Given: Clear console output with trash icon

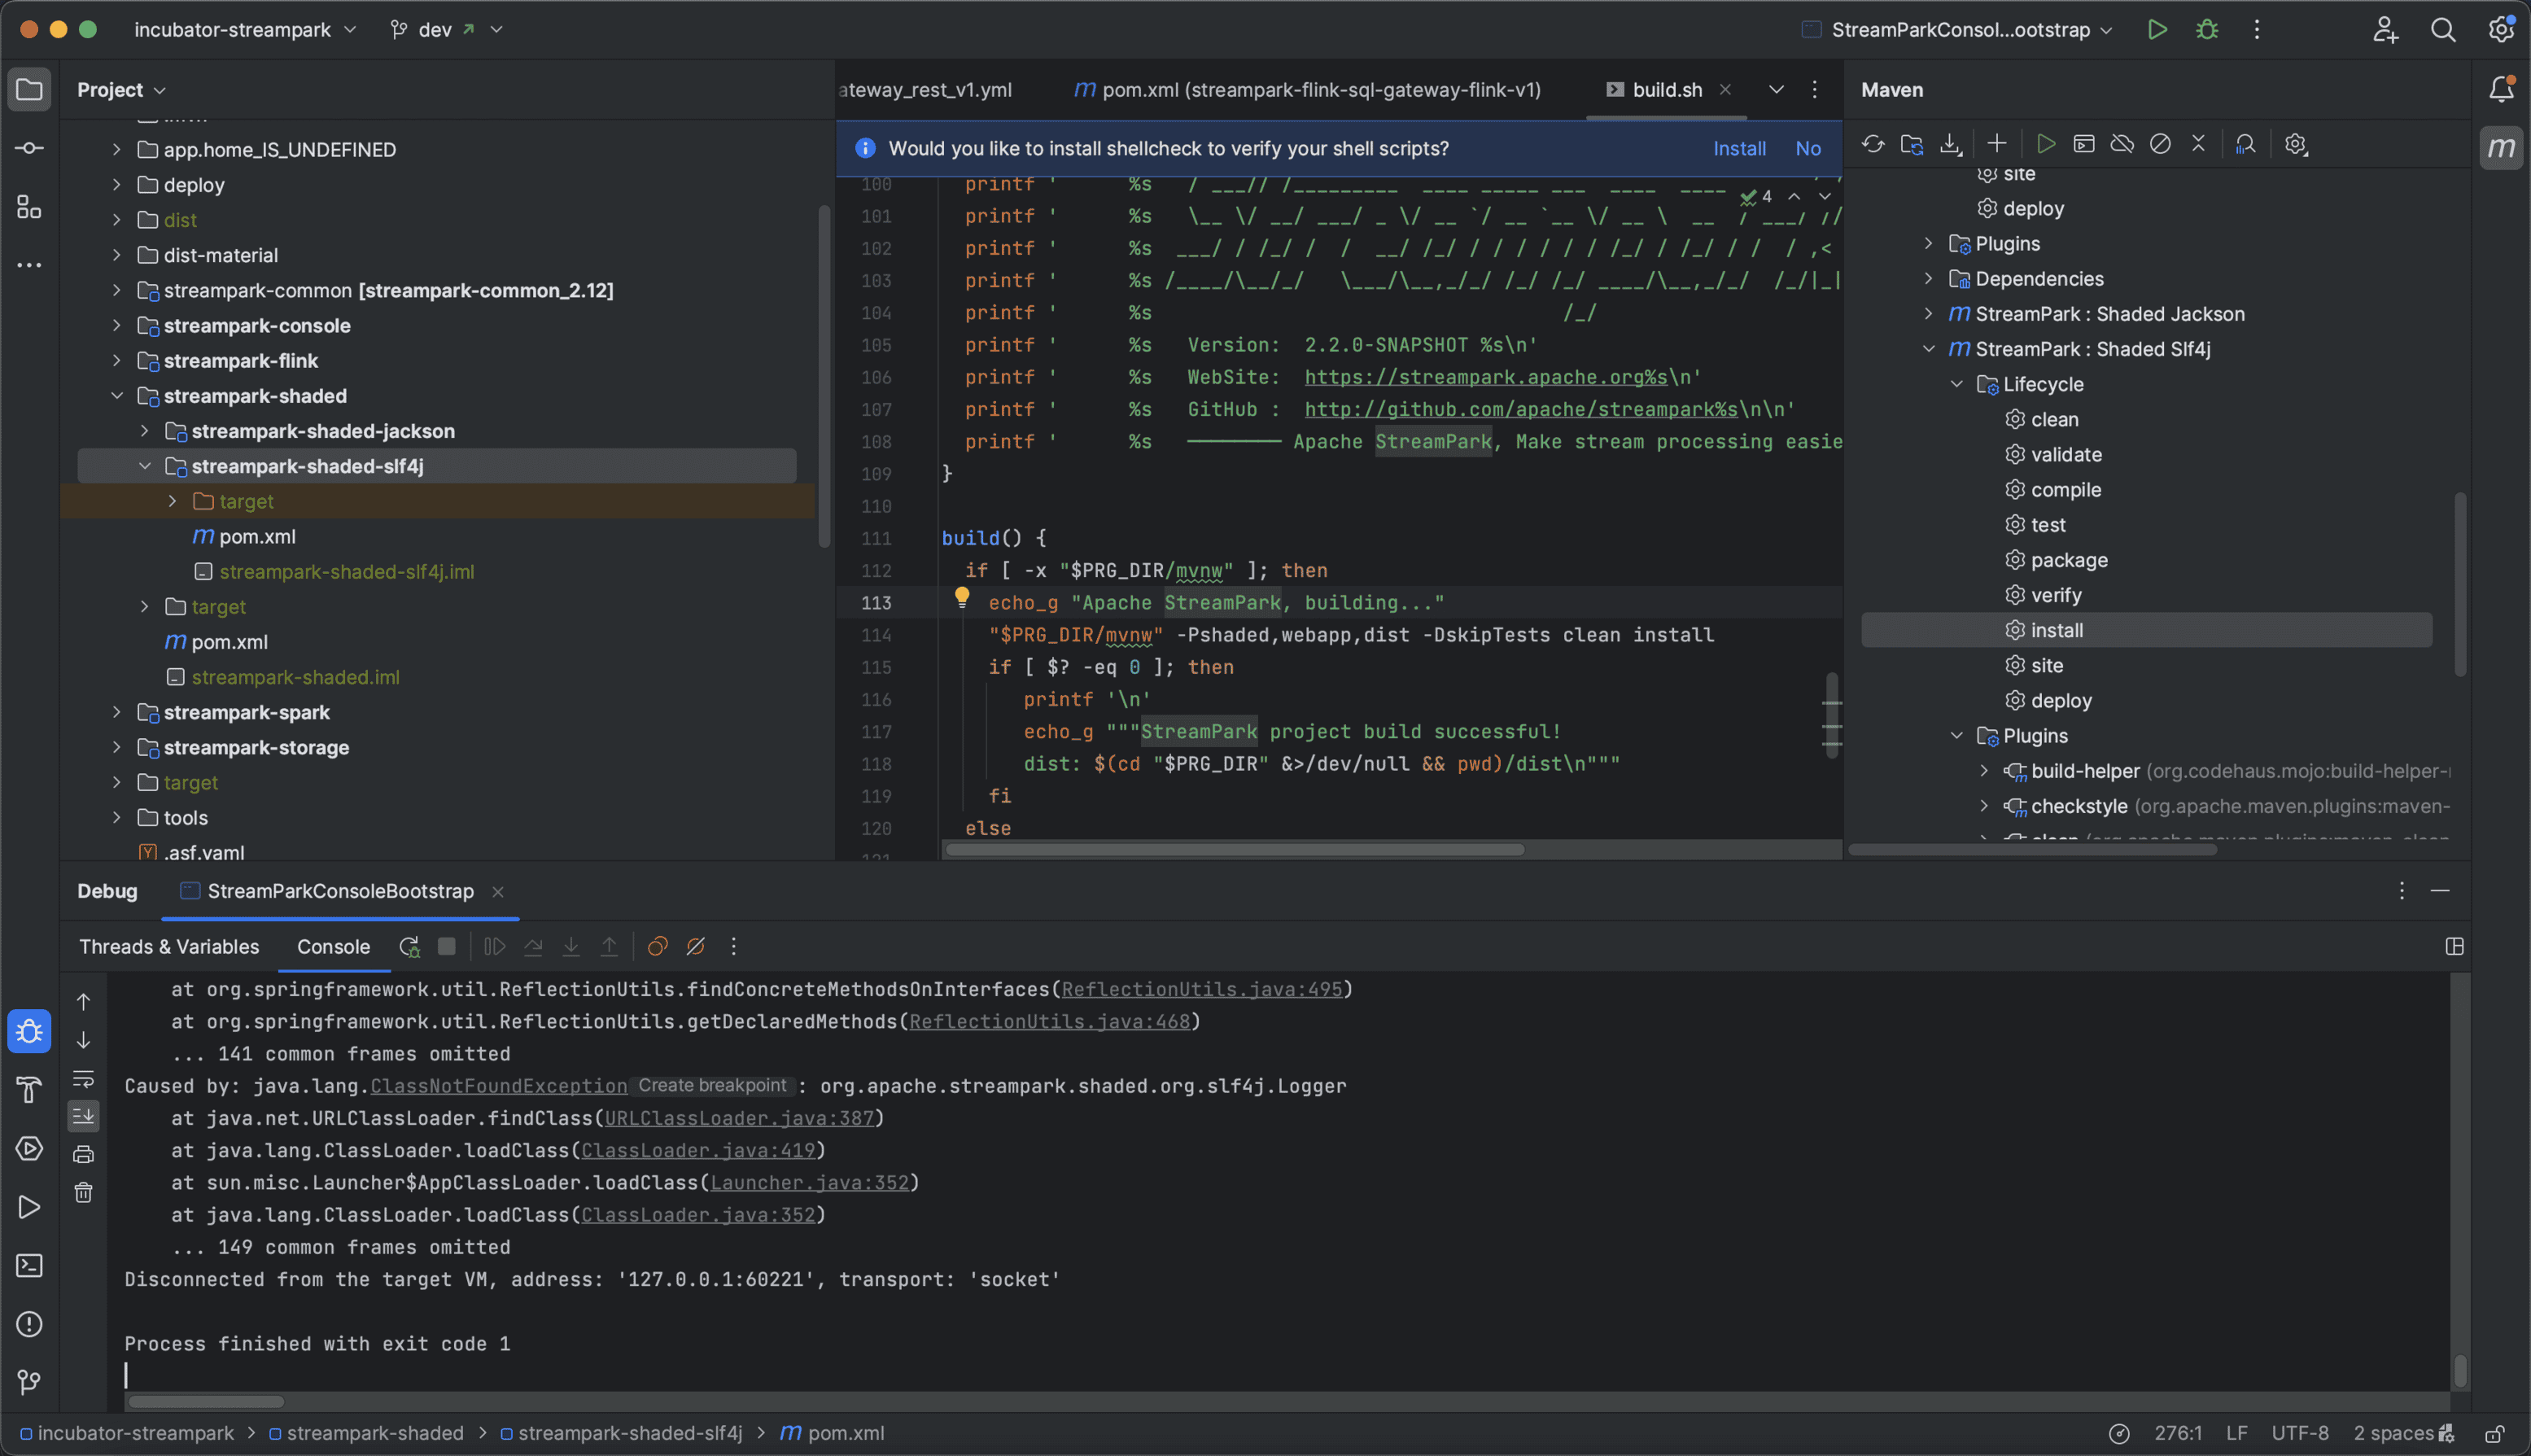Looking at the screenshot, I should (x=84, y=1192).
